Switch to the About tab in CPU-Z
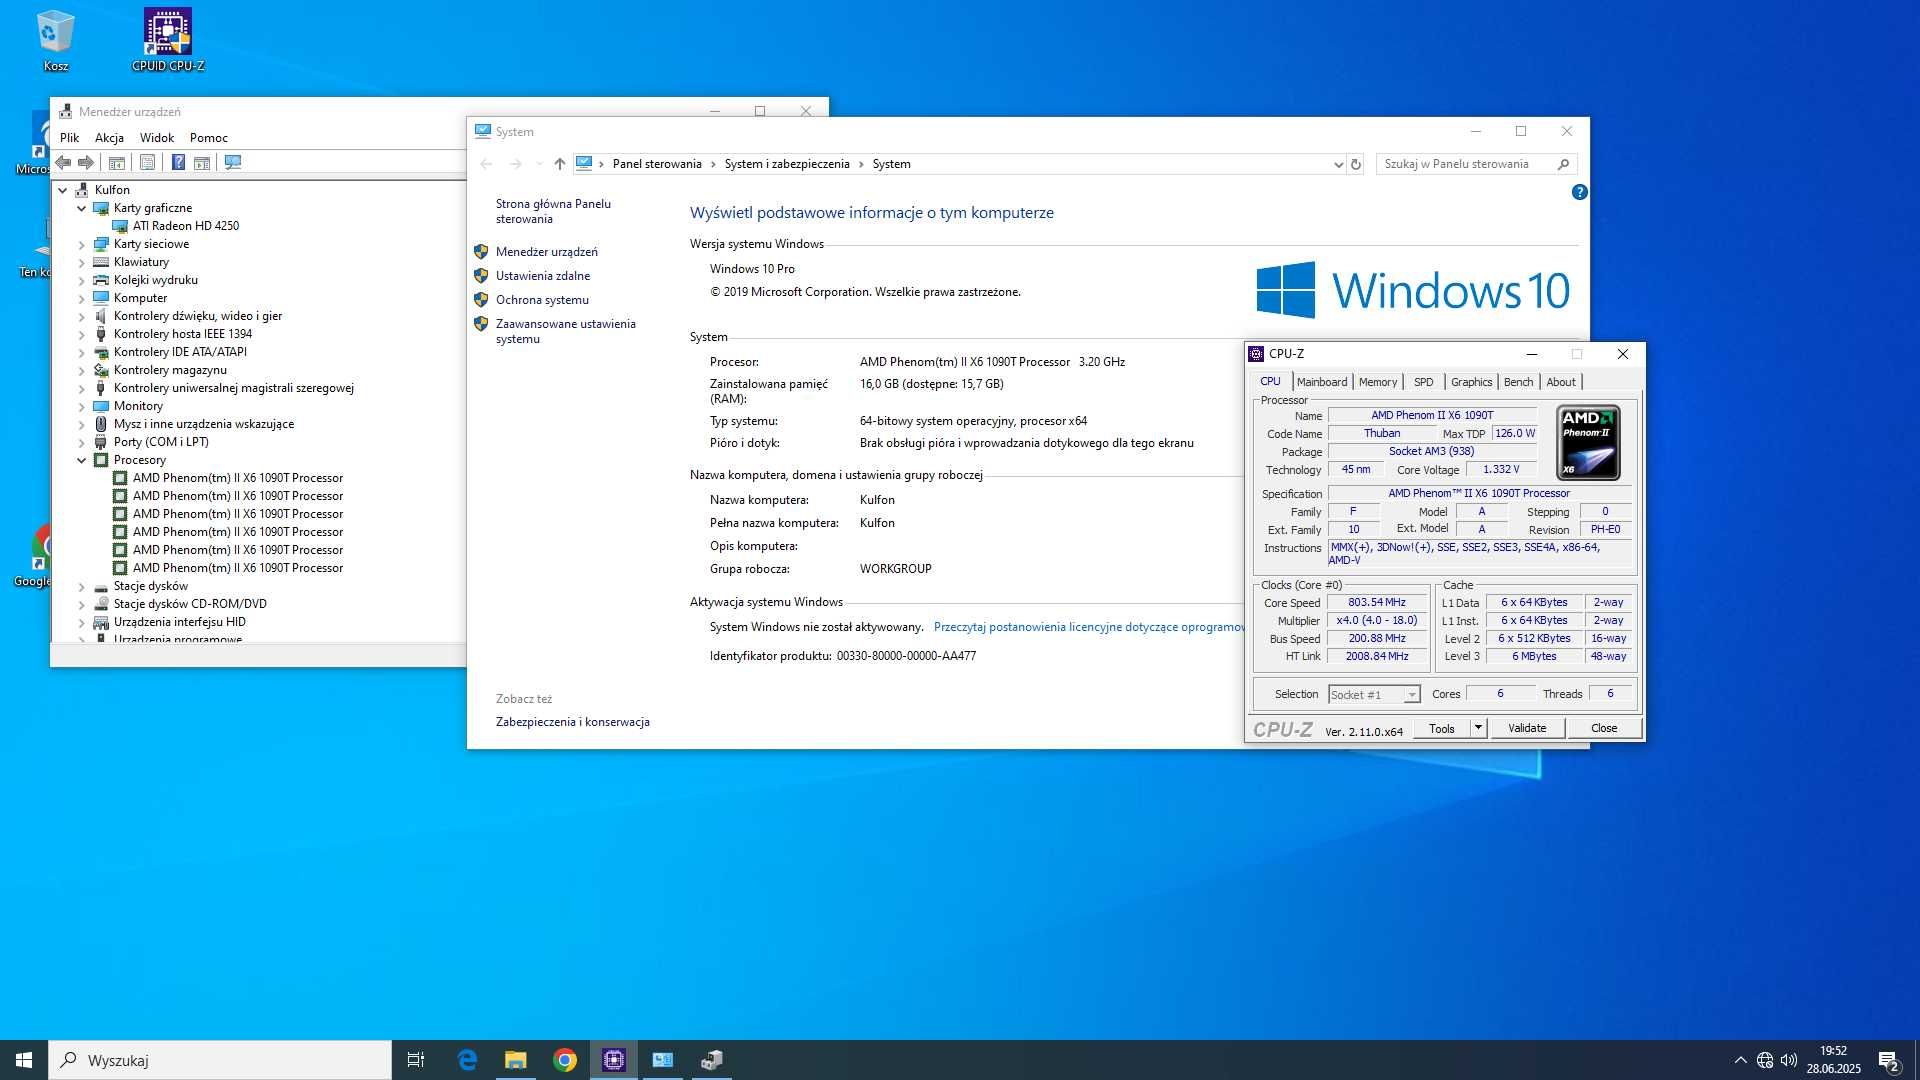 coord(1561,382)
